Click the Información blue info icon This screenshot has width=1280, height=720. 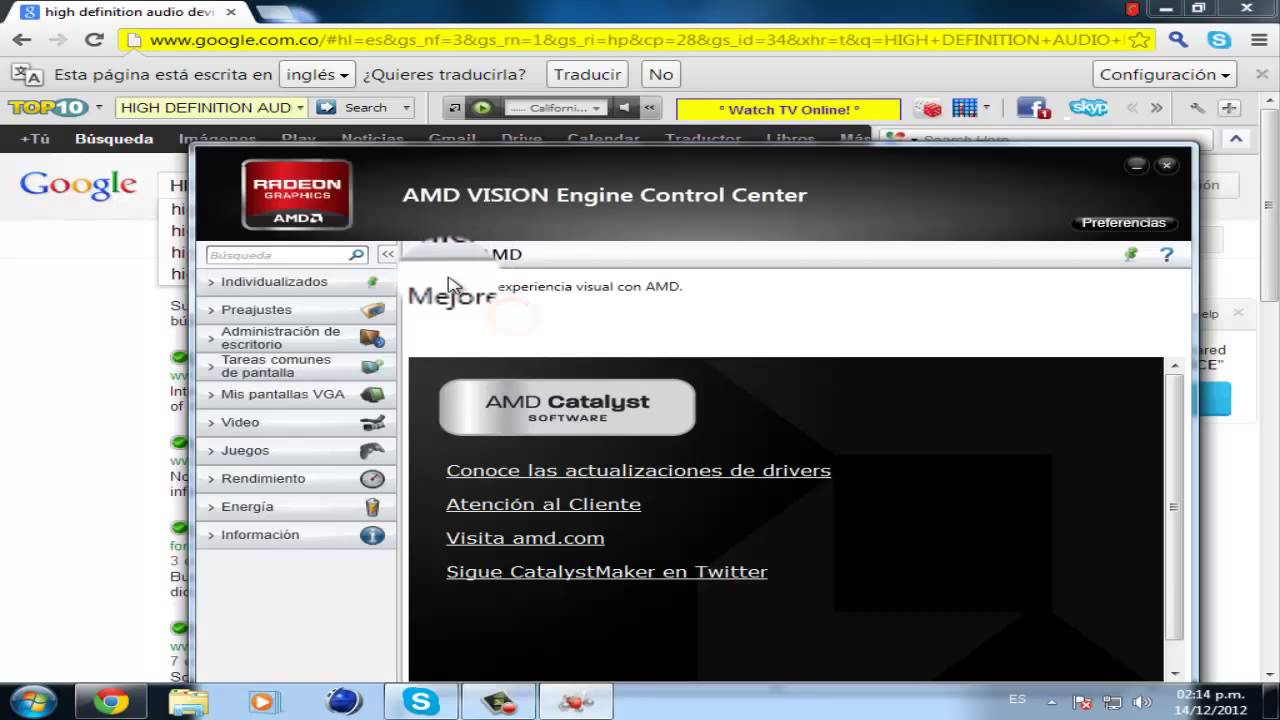pyautogui.click(x=372, y=535)
